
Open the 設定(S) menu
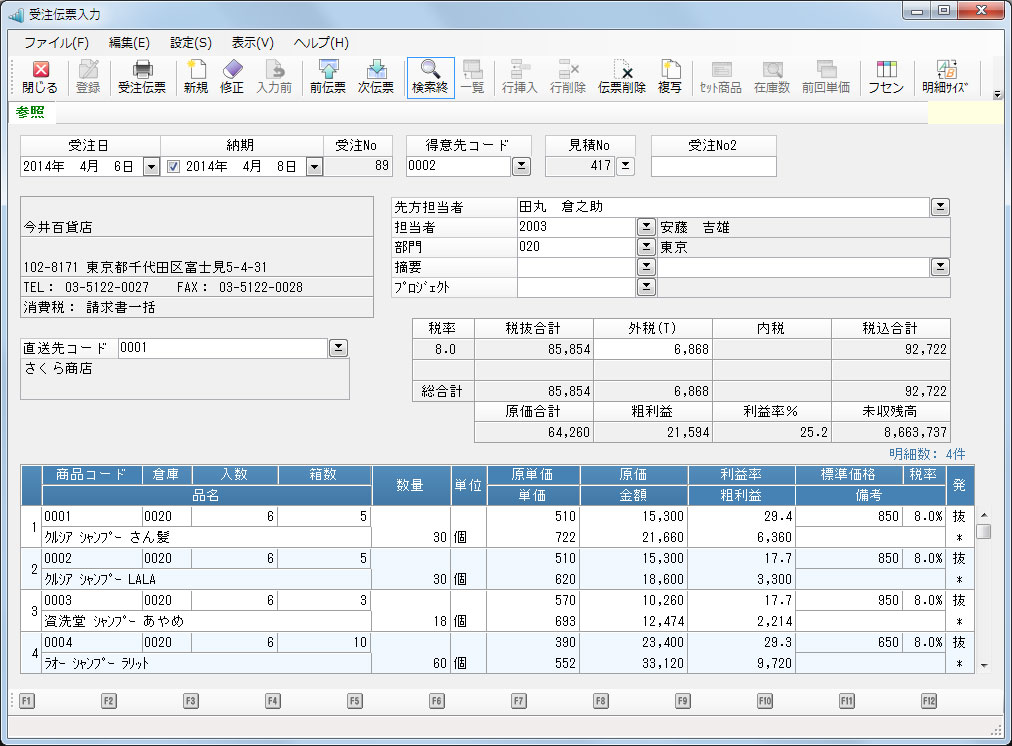[191, 43]
